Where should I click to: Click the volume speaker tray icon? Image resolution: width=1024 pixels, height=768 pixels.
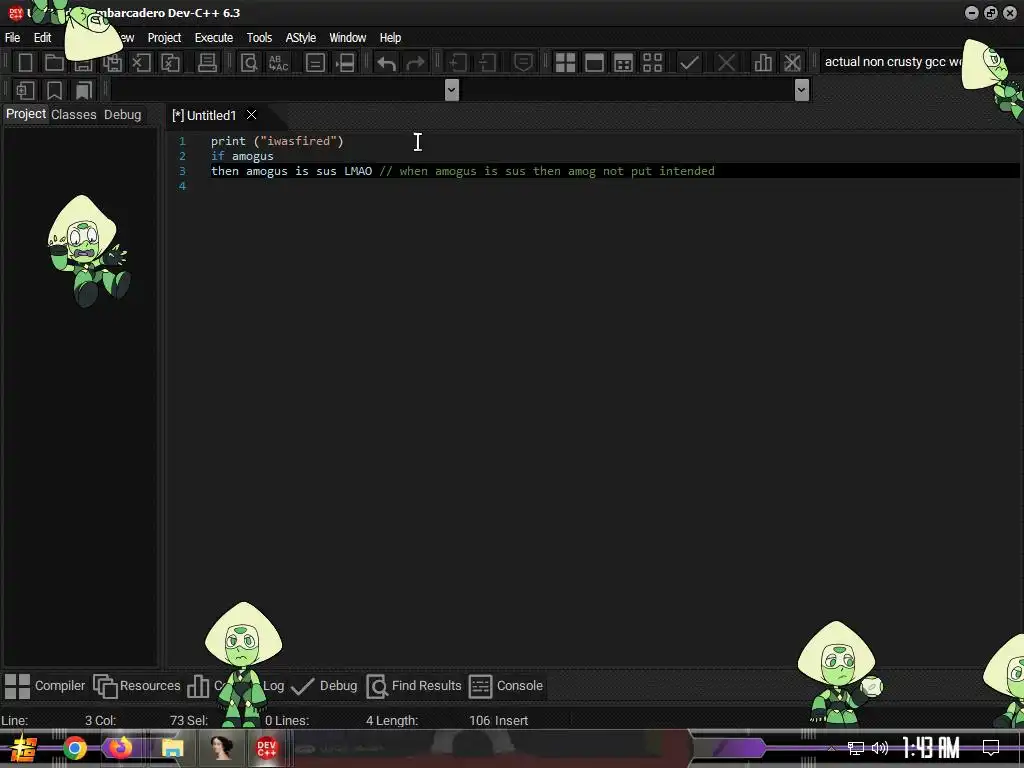point(880,748)
